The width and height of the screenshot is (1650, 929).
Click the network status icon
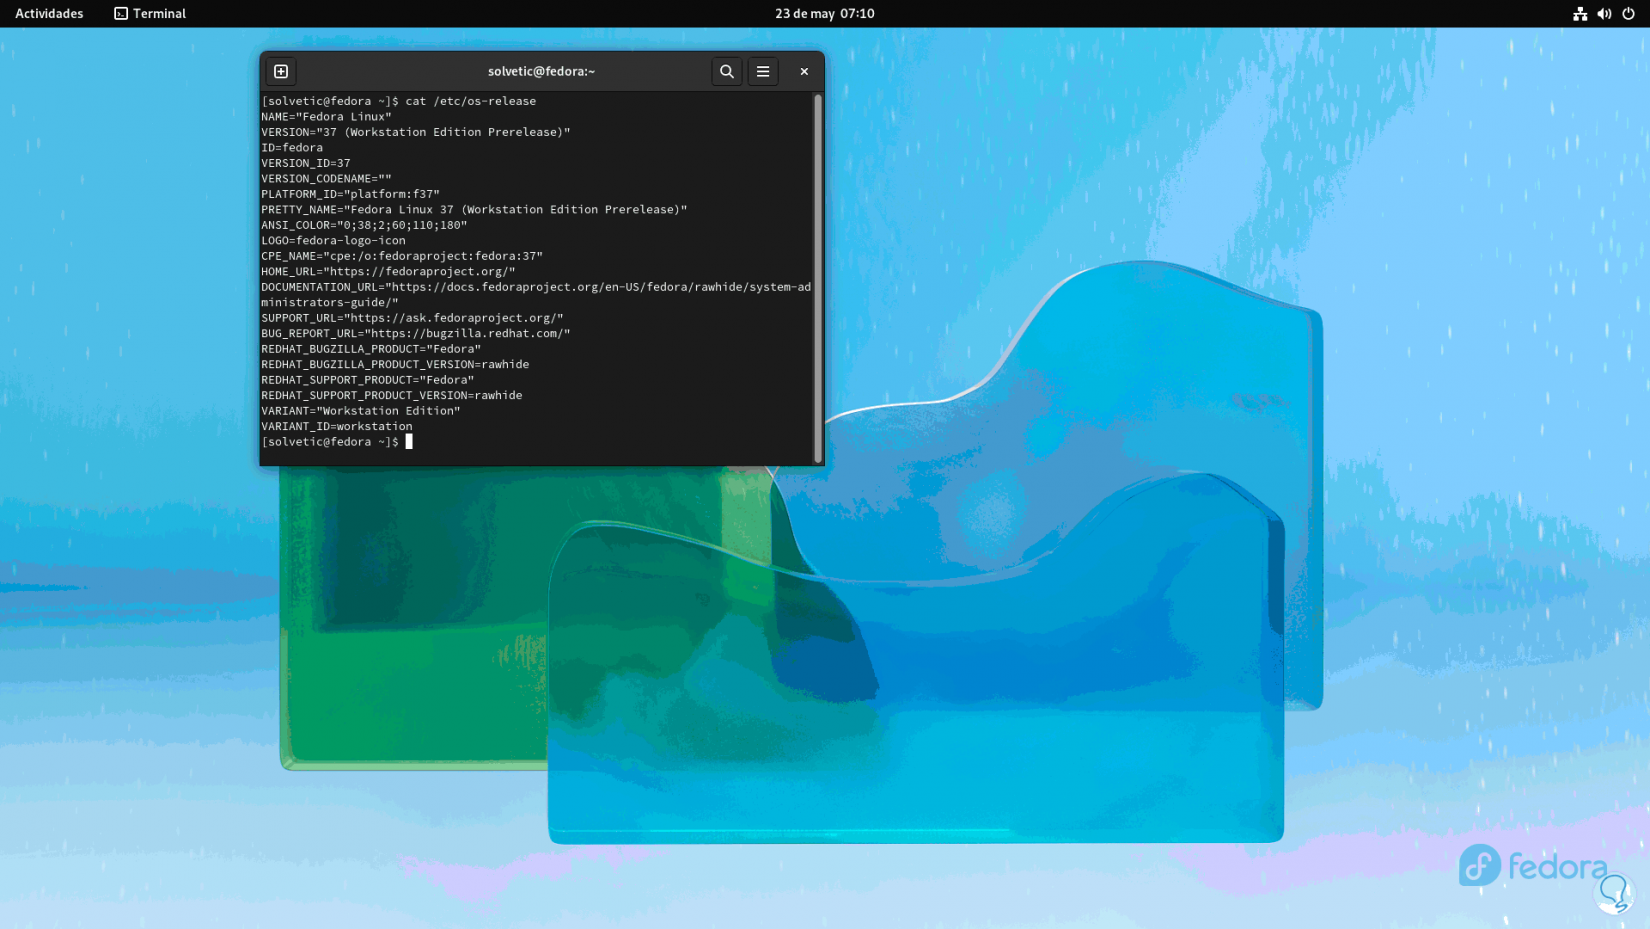coord(1580,13)
